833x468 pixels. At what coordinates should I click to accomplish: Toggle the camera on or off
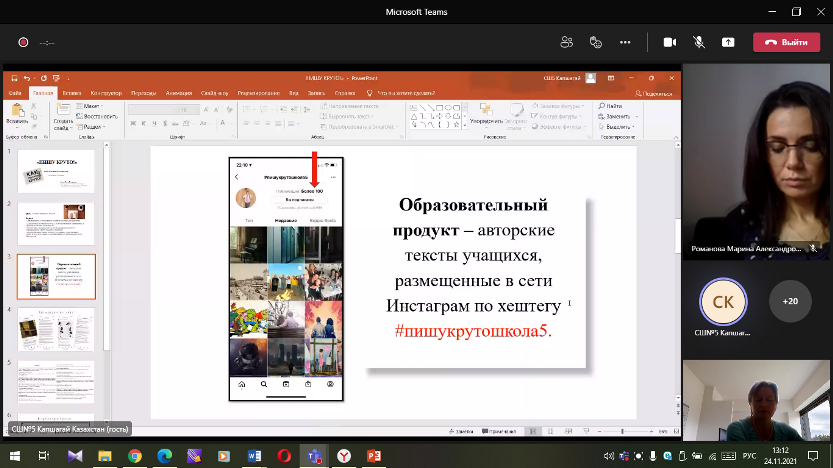[x=670, y=42]
